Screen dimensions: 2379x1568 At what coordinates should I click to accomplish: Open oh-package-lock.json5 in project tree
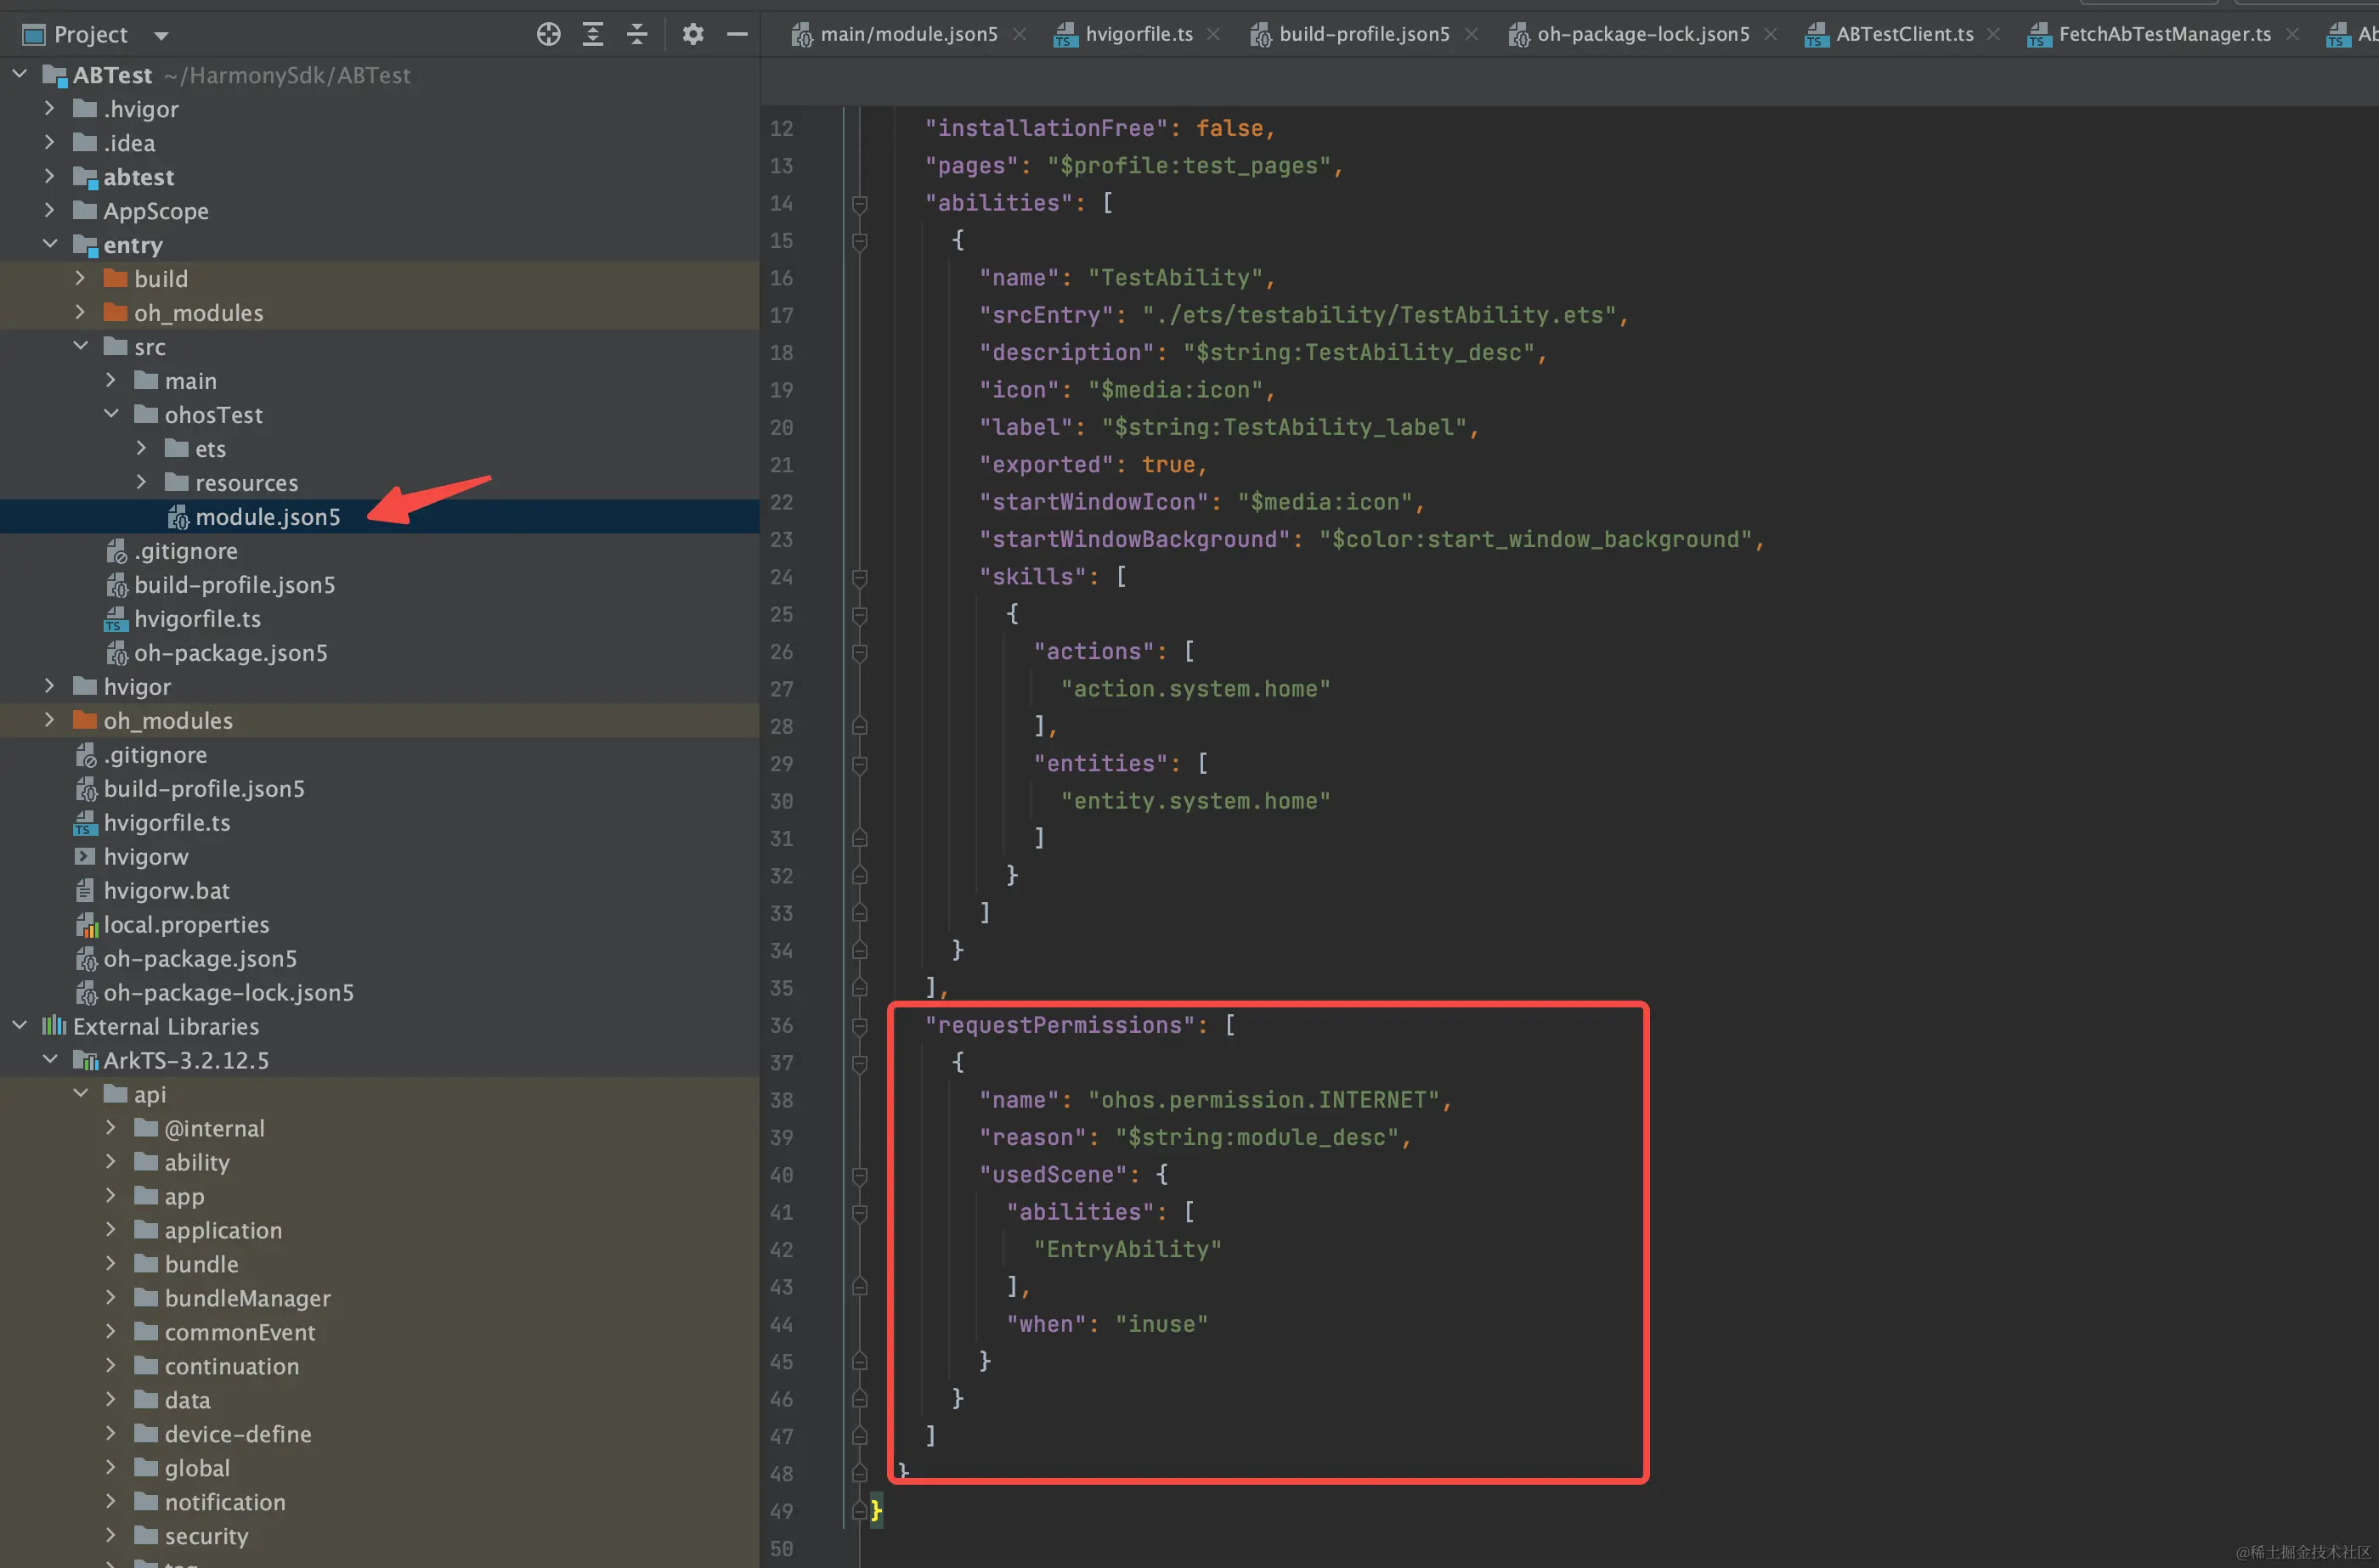tap(228, 993)
